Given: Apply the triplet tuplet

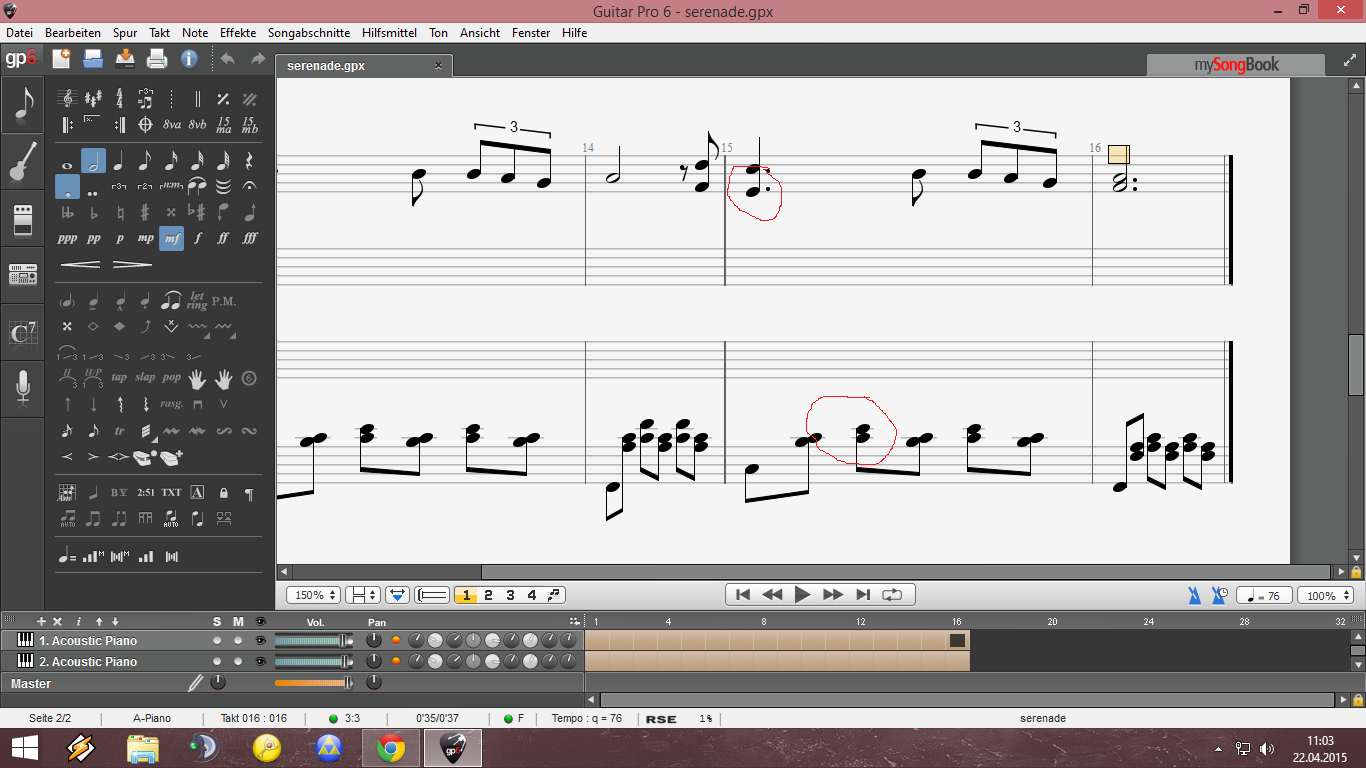Looking at the screenshot, I should pyautogui.click(x=119, y=186).
